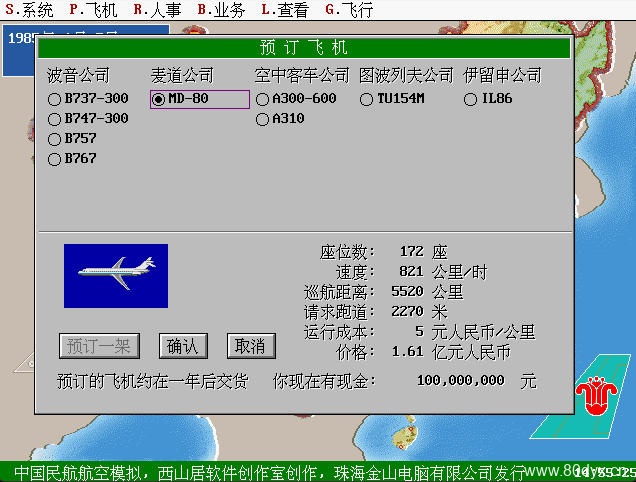
Task: Click the 你现在有现金 label
Action: click(324, 381)
